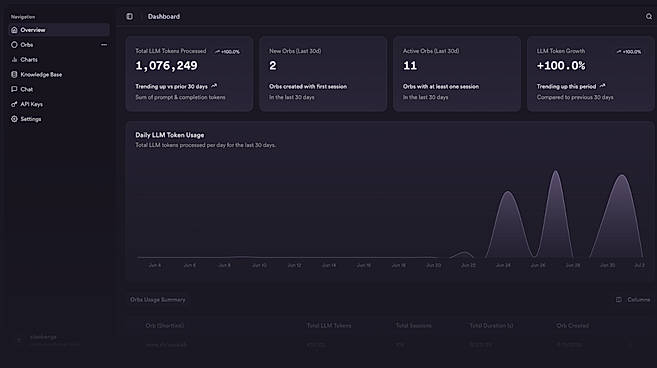Open the Settings gear icon
The width and height of the screenshot is (657, 368).
point(14,119)
